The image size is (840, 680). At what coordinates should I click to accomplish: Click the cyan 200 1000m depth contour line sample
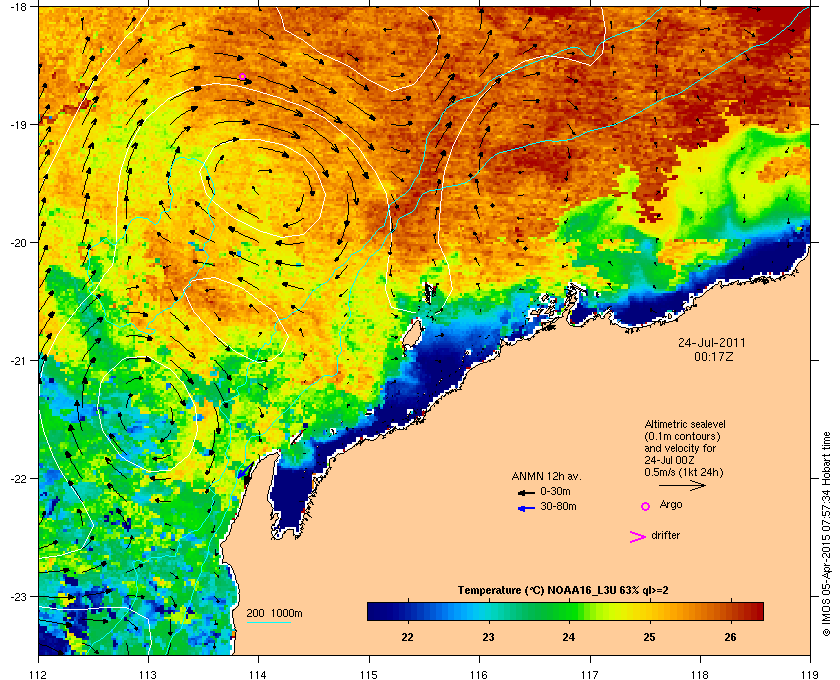click(268, 622)
